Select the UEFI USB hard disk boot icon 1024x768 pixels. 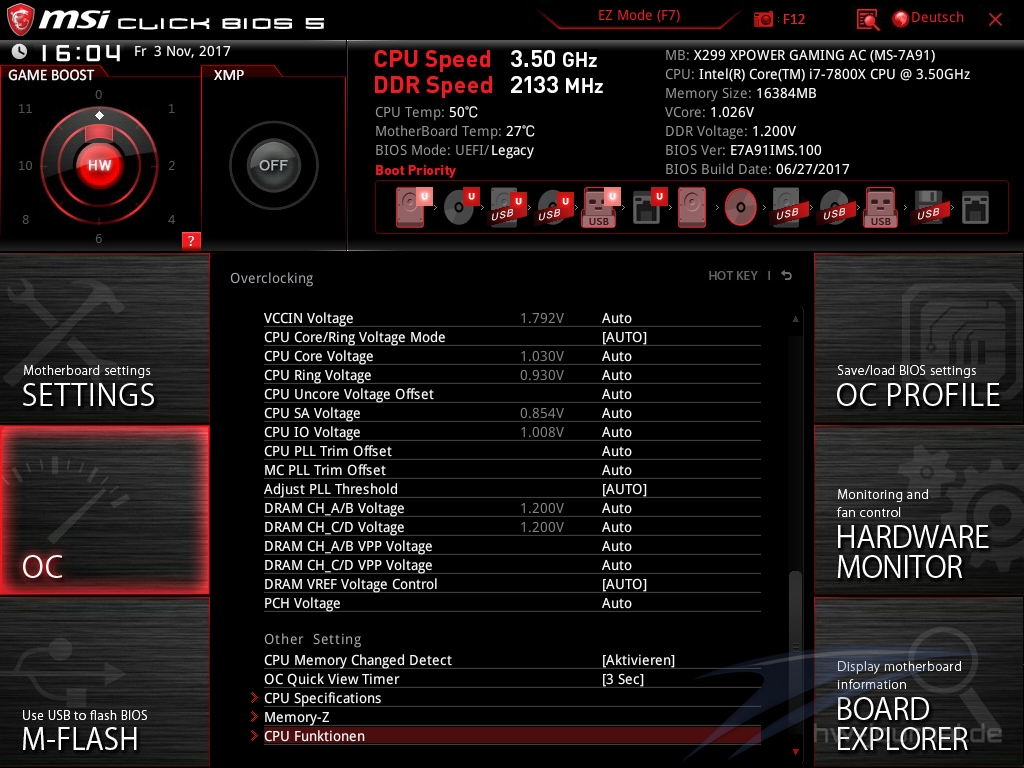point(507,208)
